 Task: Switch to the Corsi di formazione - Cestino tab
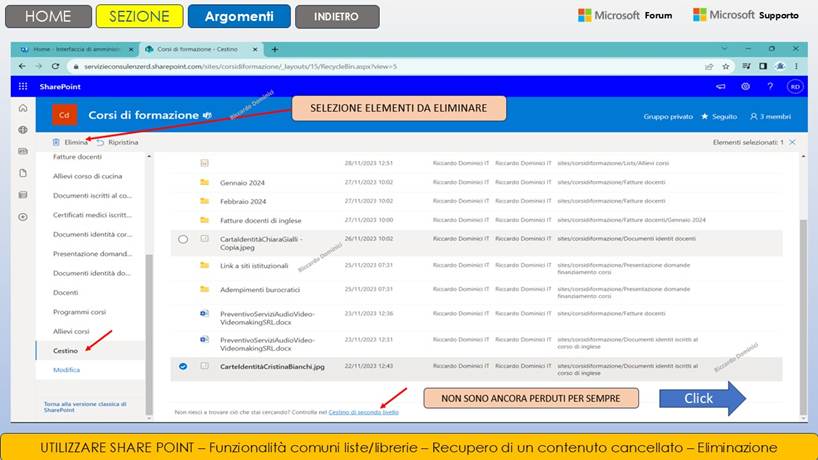click(x=201, y=50)
